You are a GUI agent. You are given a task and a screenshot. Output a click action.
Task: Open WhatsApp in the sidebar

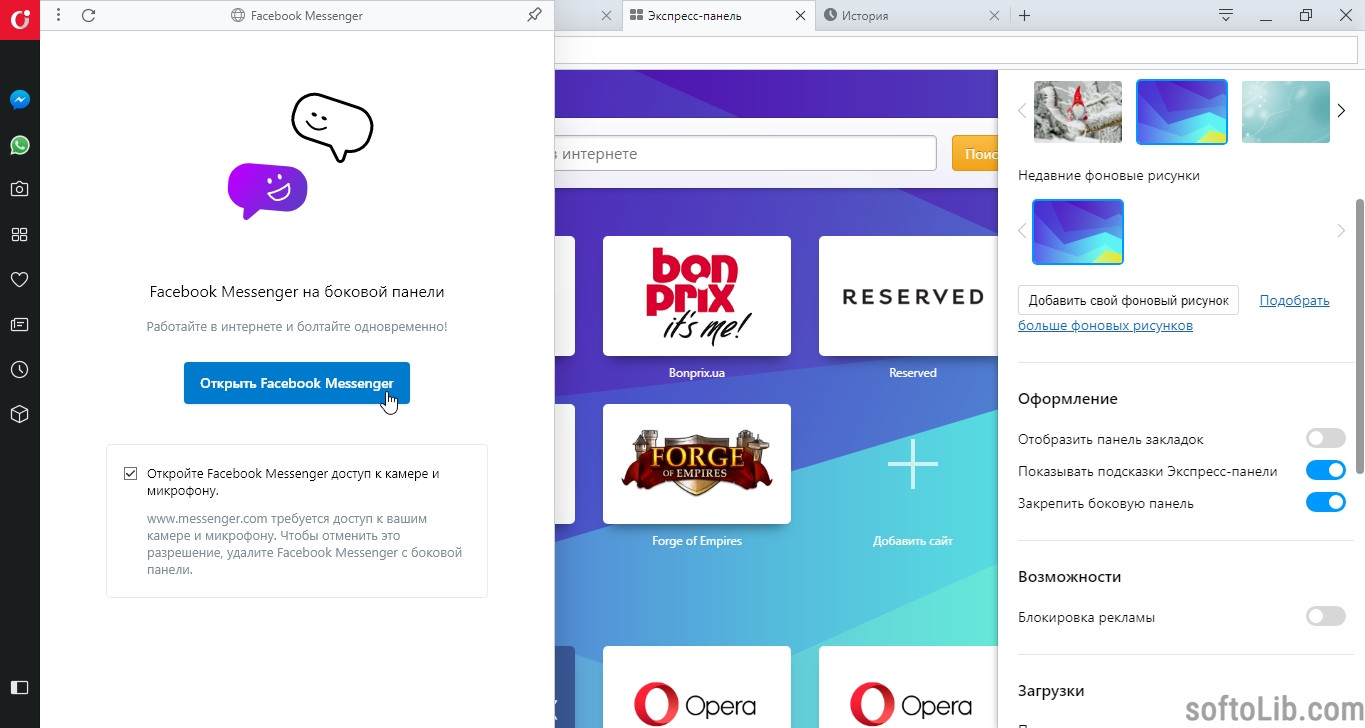(19, 145)
